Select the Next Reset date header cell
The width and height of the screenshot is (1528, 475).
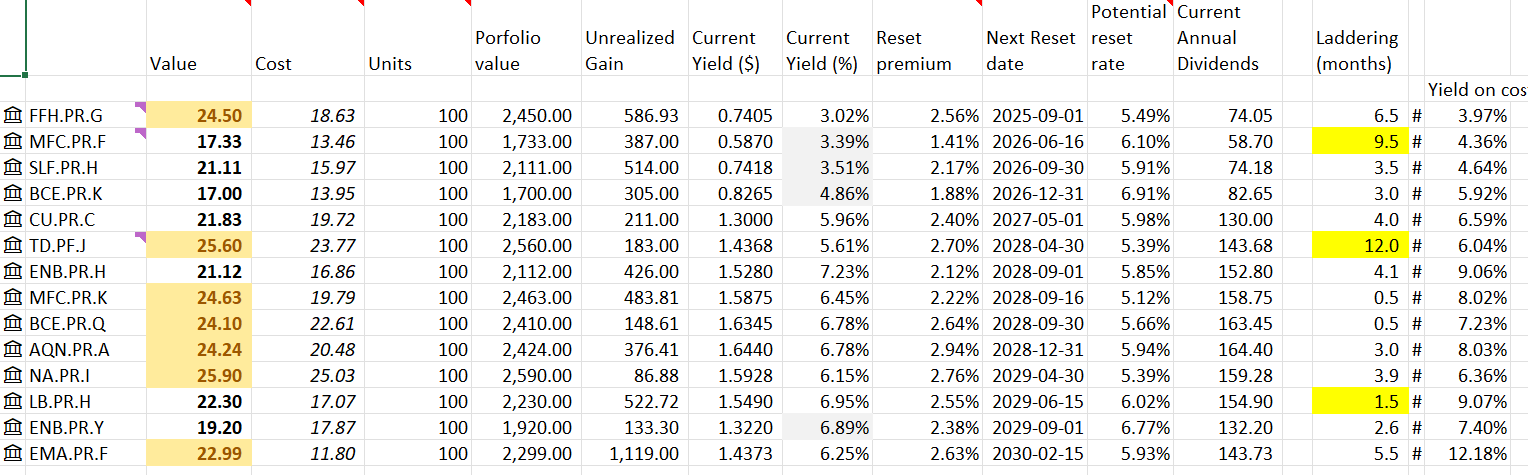coord(1035,38)
